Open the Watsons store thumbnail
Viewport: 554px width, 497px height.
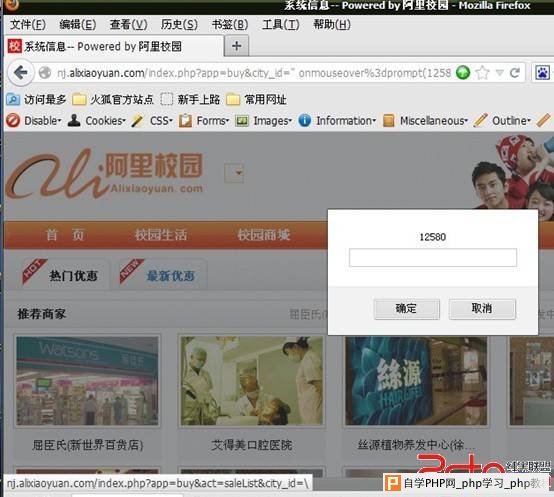tap(87, 381)
